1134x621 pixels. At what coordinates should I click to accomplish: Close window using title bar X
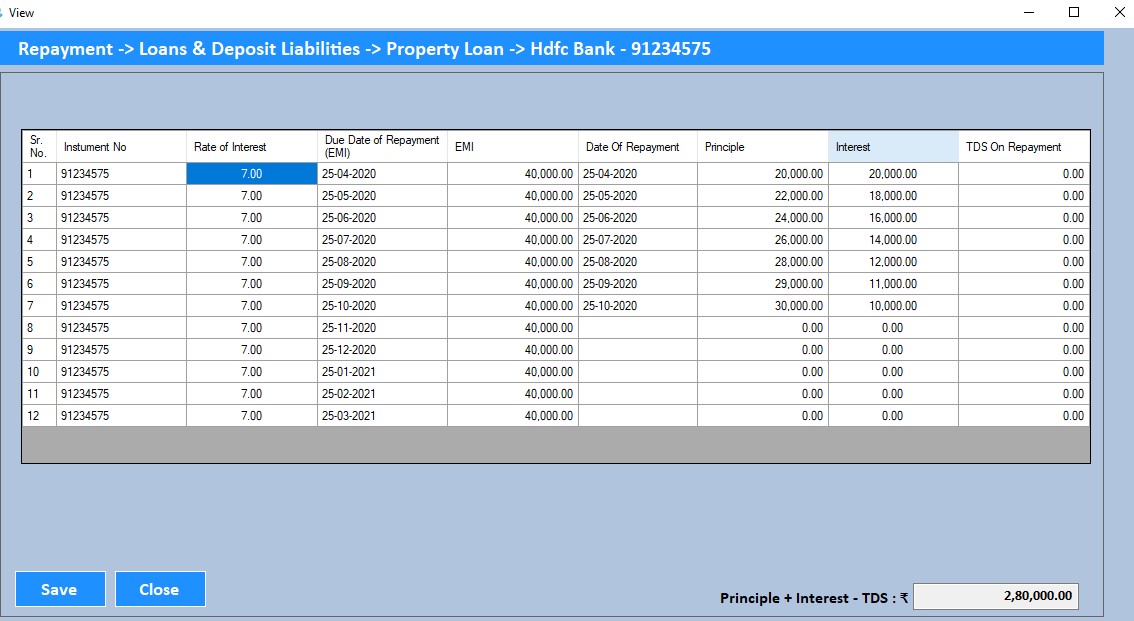click(x=1118, y=12)
